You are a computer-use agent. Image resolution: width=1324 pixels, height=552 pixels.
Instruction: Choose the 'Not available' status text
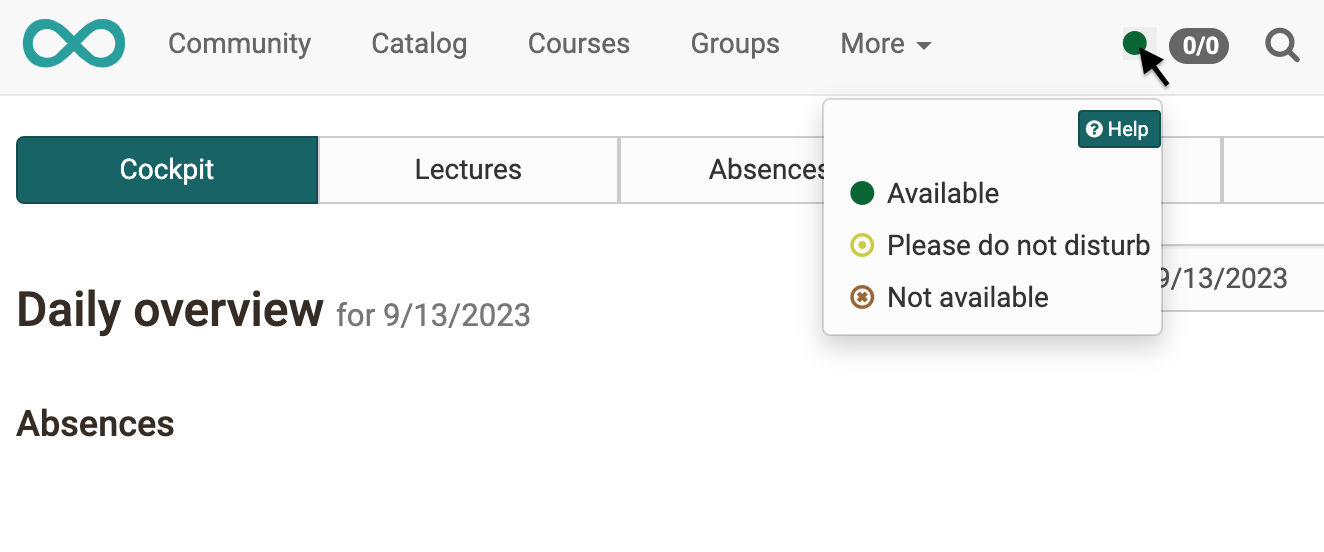967,297
